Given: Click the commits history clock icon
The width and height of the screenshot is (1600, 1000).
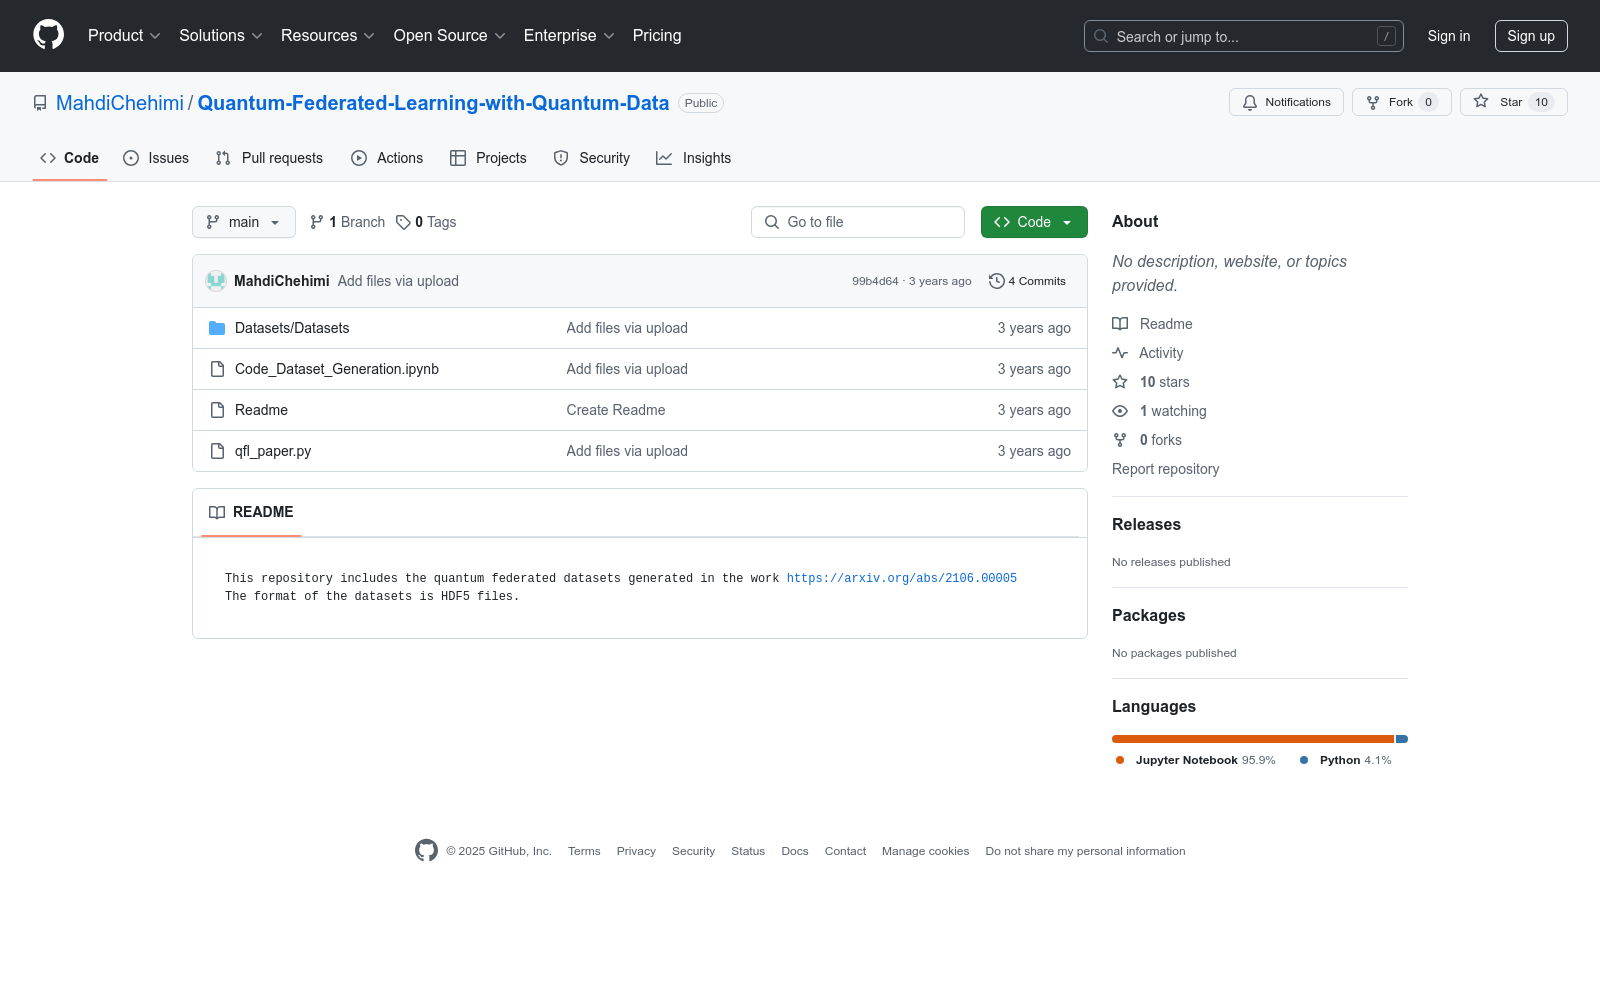Looking at the screenshot, I should pos(996,281).
